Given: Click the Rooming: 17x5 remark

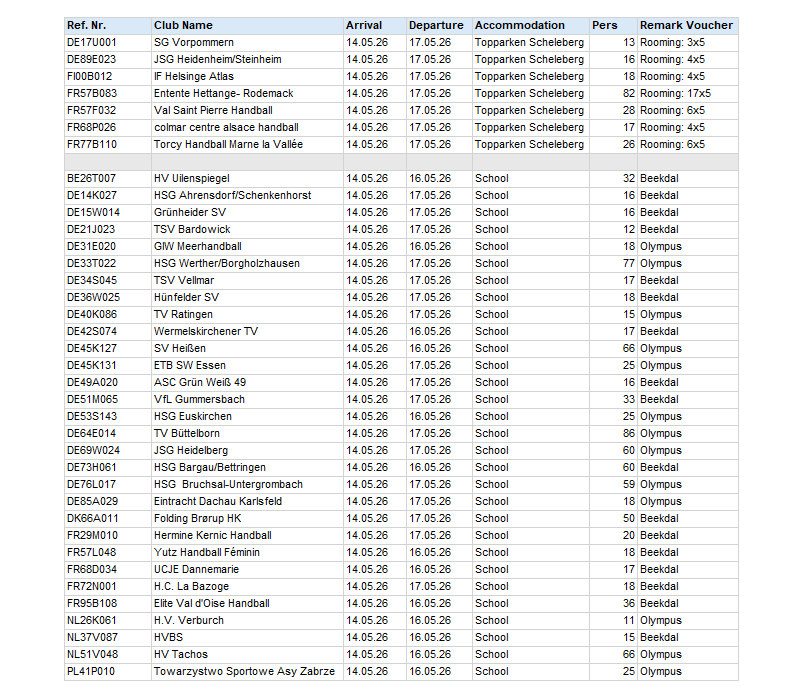Looking at the screenshot, I should tap(688, 93).
